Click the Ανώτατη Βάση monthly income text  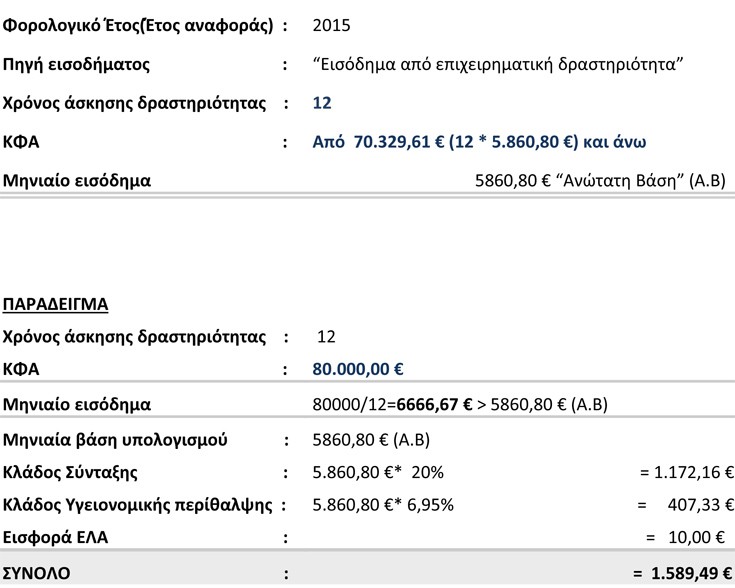pos(600,181)
